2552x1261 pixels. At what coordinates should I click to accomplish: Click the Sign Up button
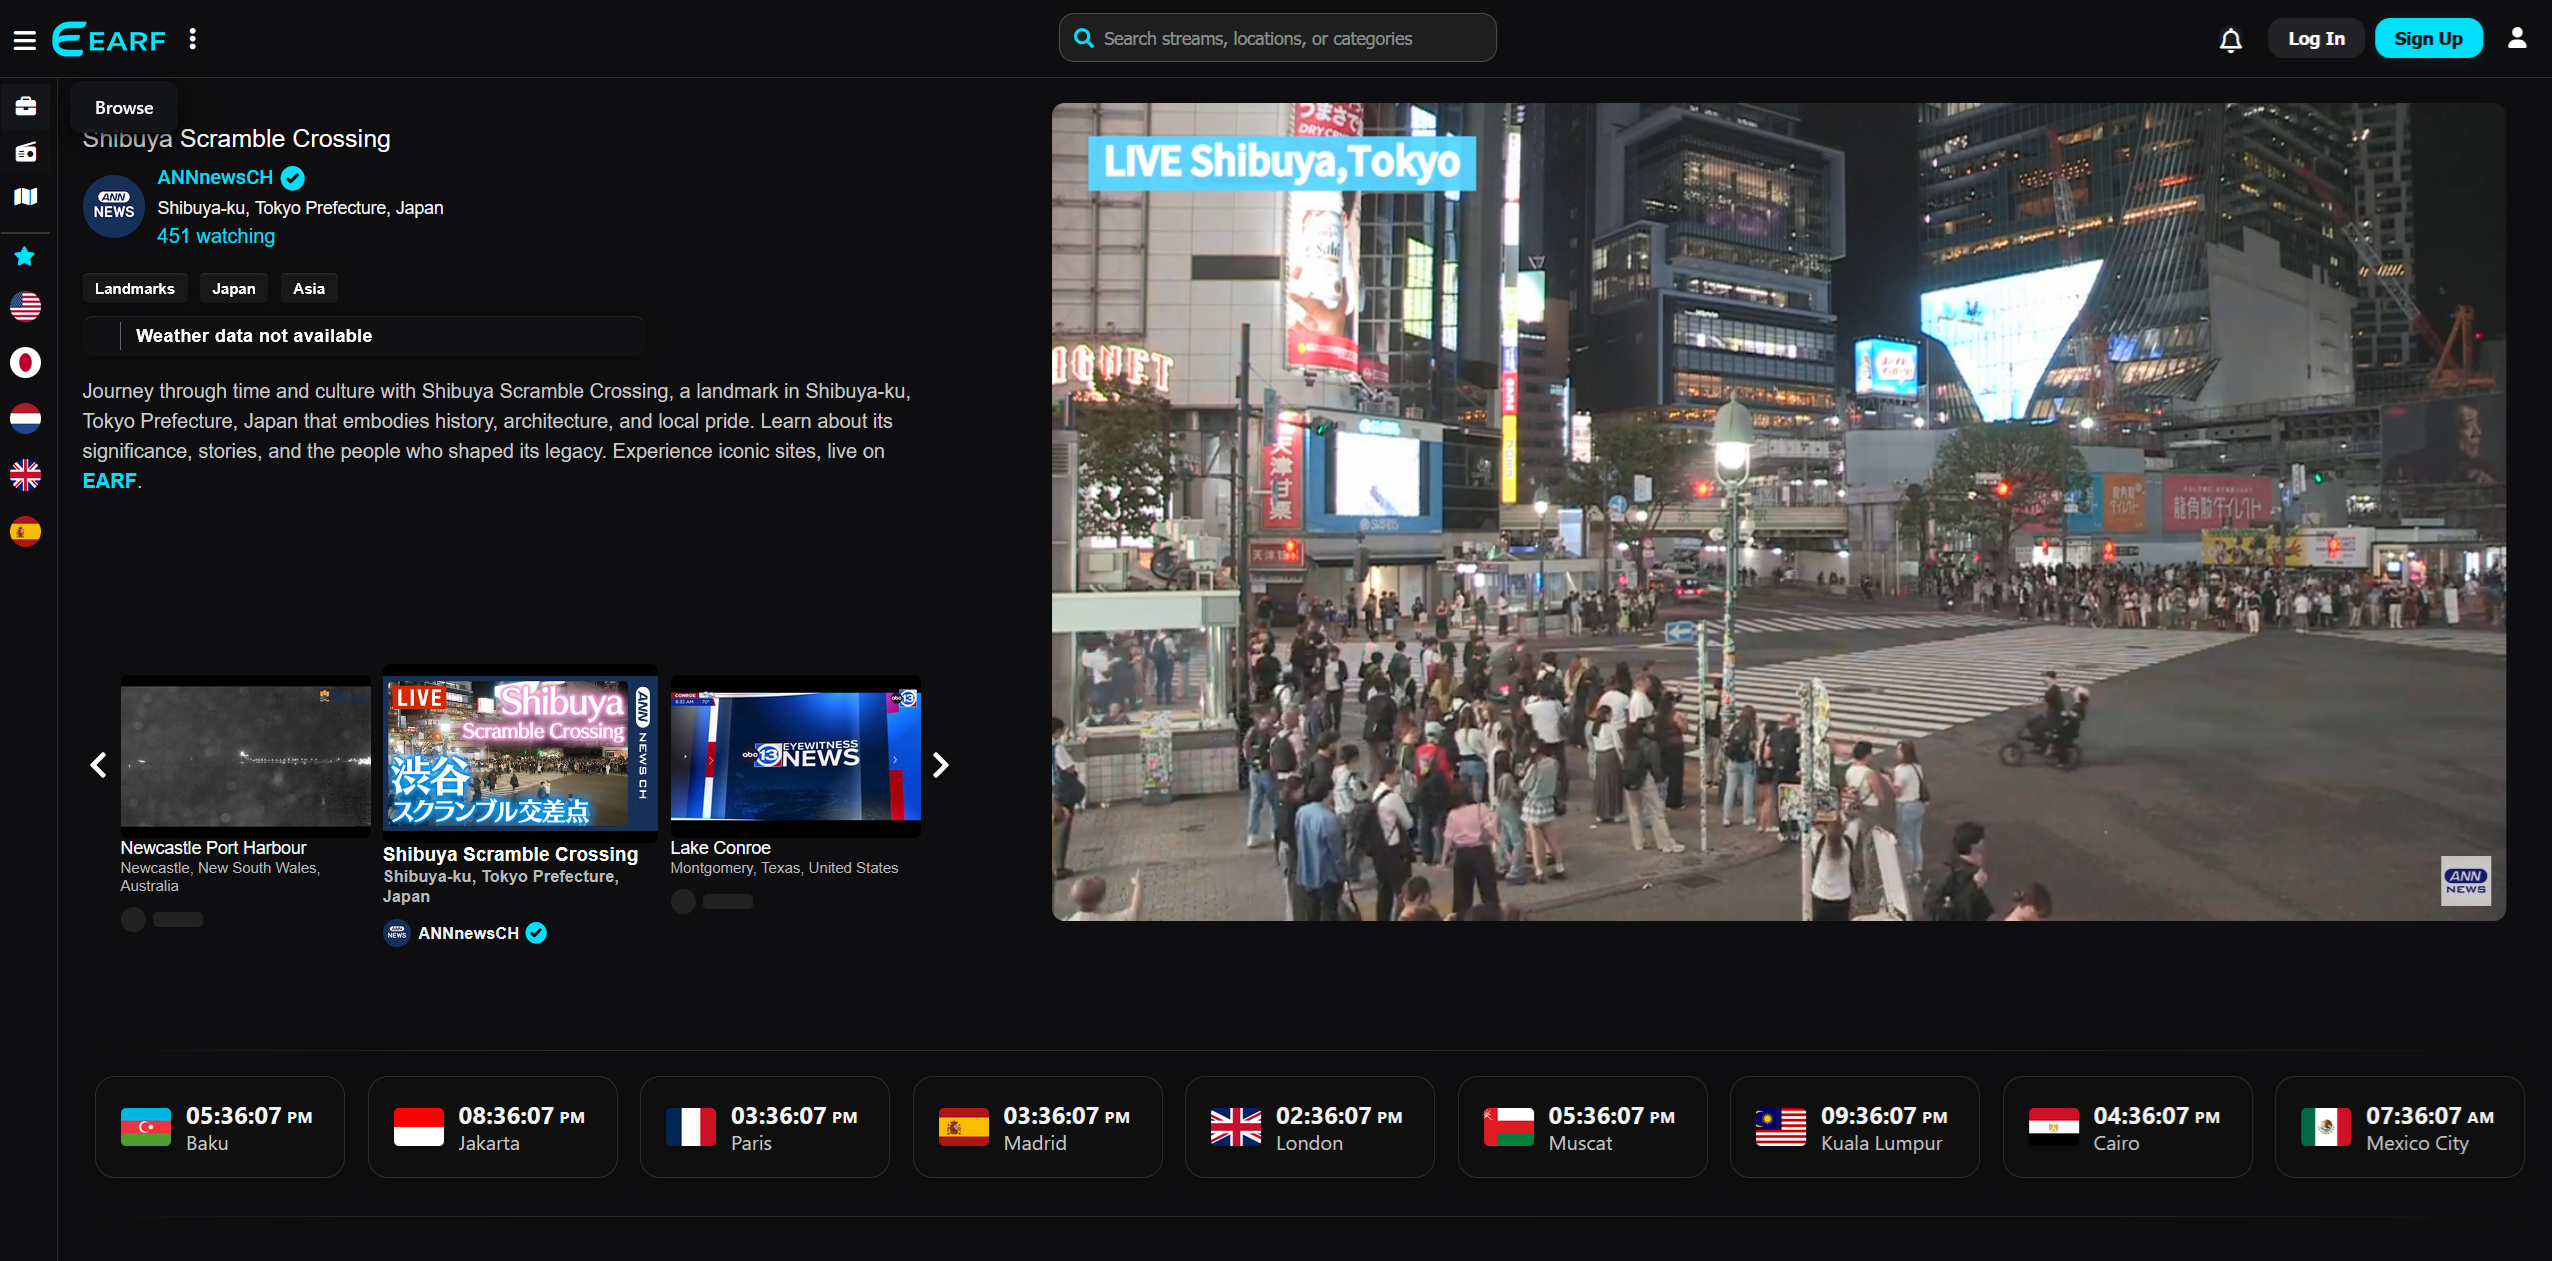click(x=2427, y=39)
